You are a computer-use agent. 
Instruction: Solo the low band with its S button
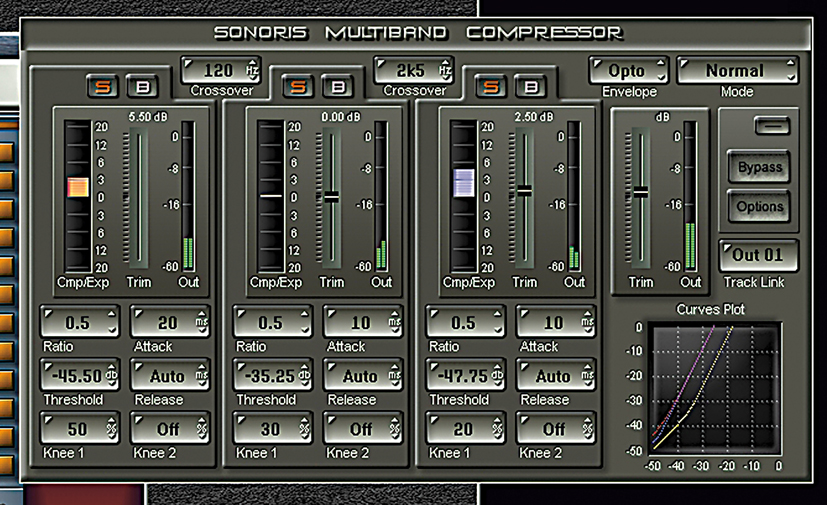coord(103,87)
